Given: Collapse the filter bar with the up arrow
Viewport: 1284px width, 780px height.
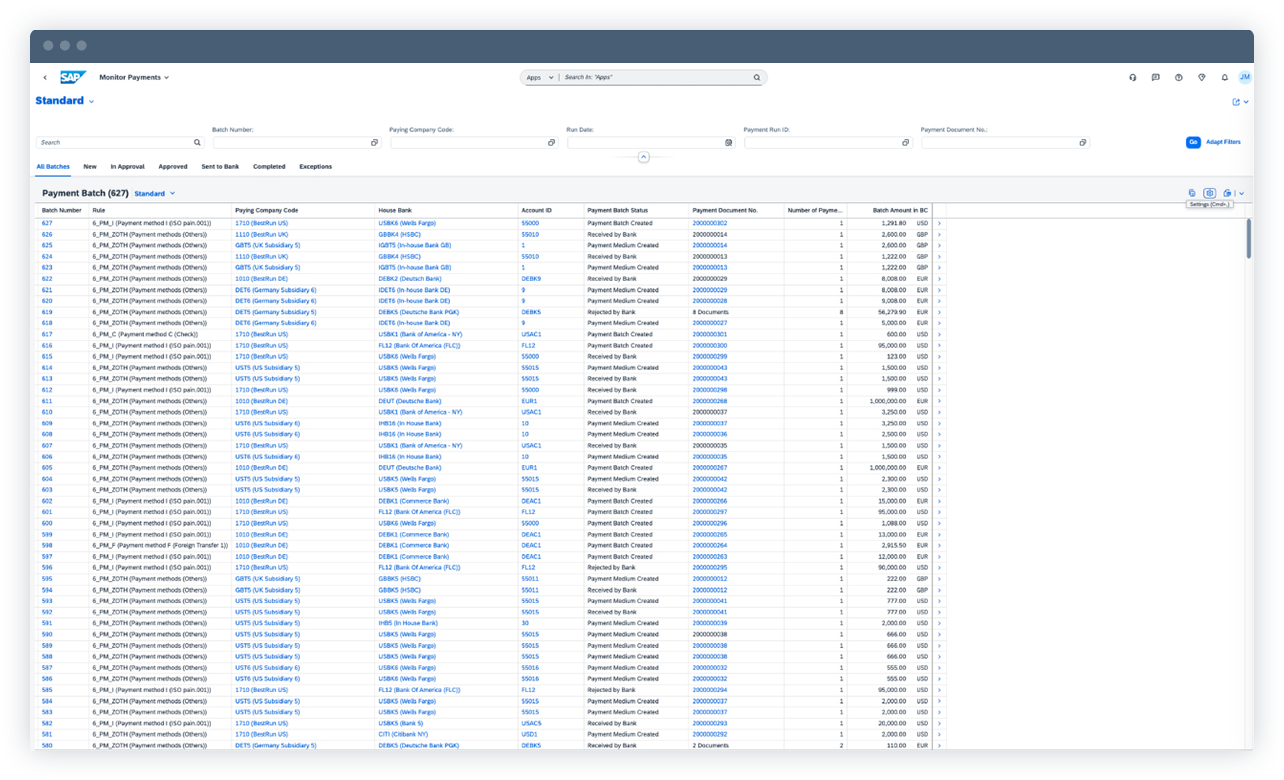Looking at the screenshot, I should 643,157.
